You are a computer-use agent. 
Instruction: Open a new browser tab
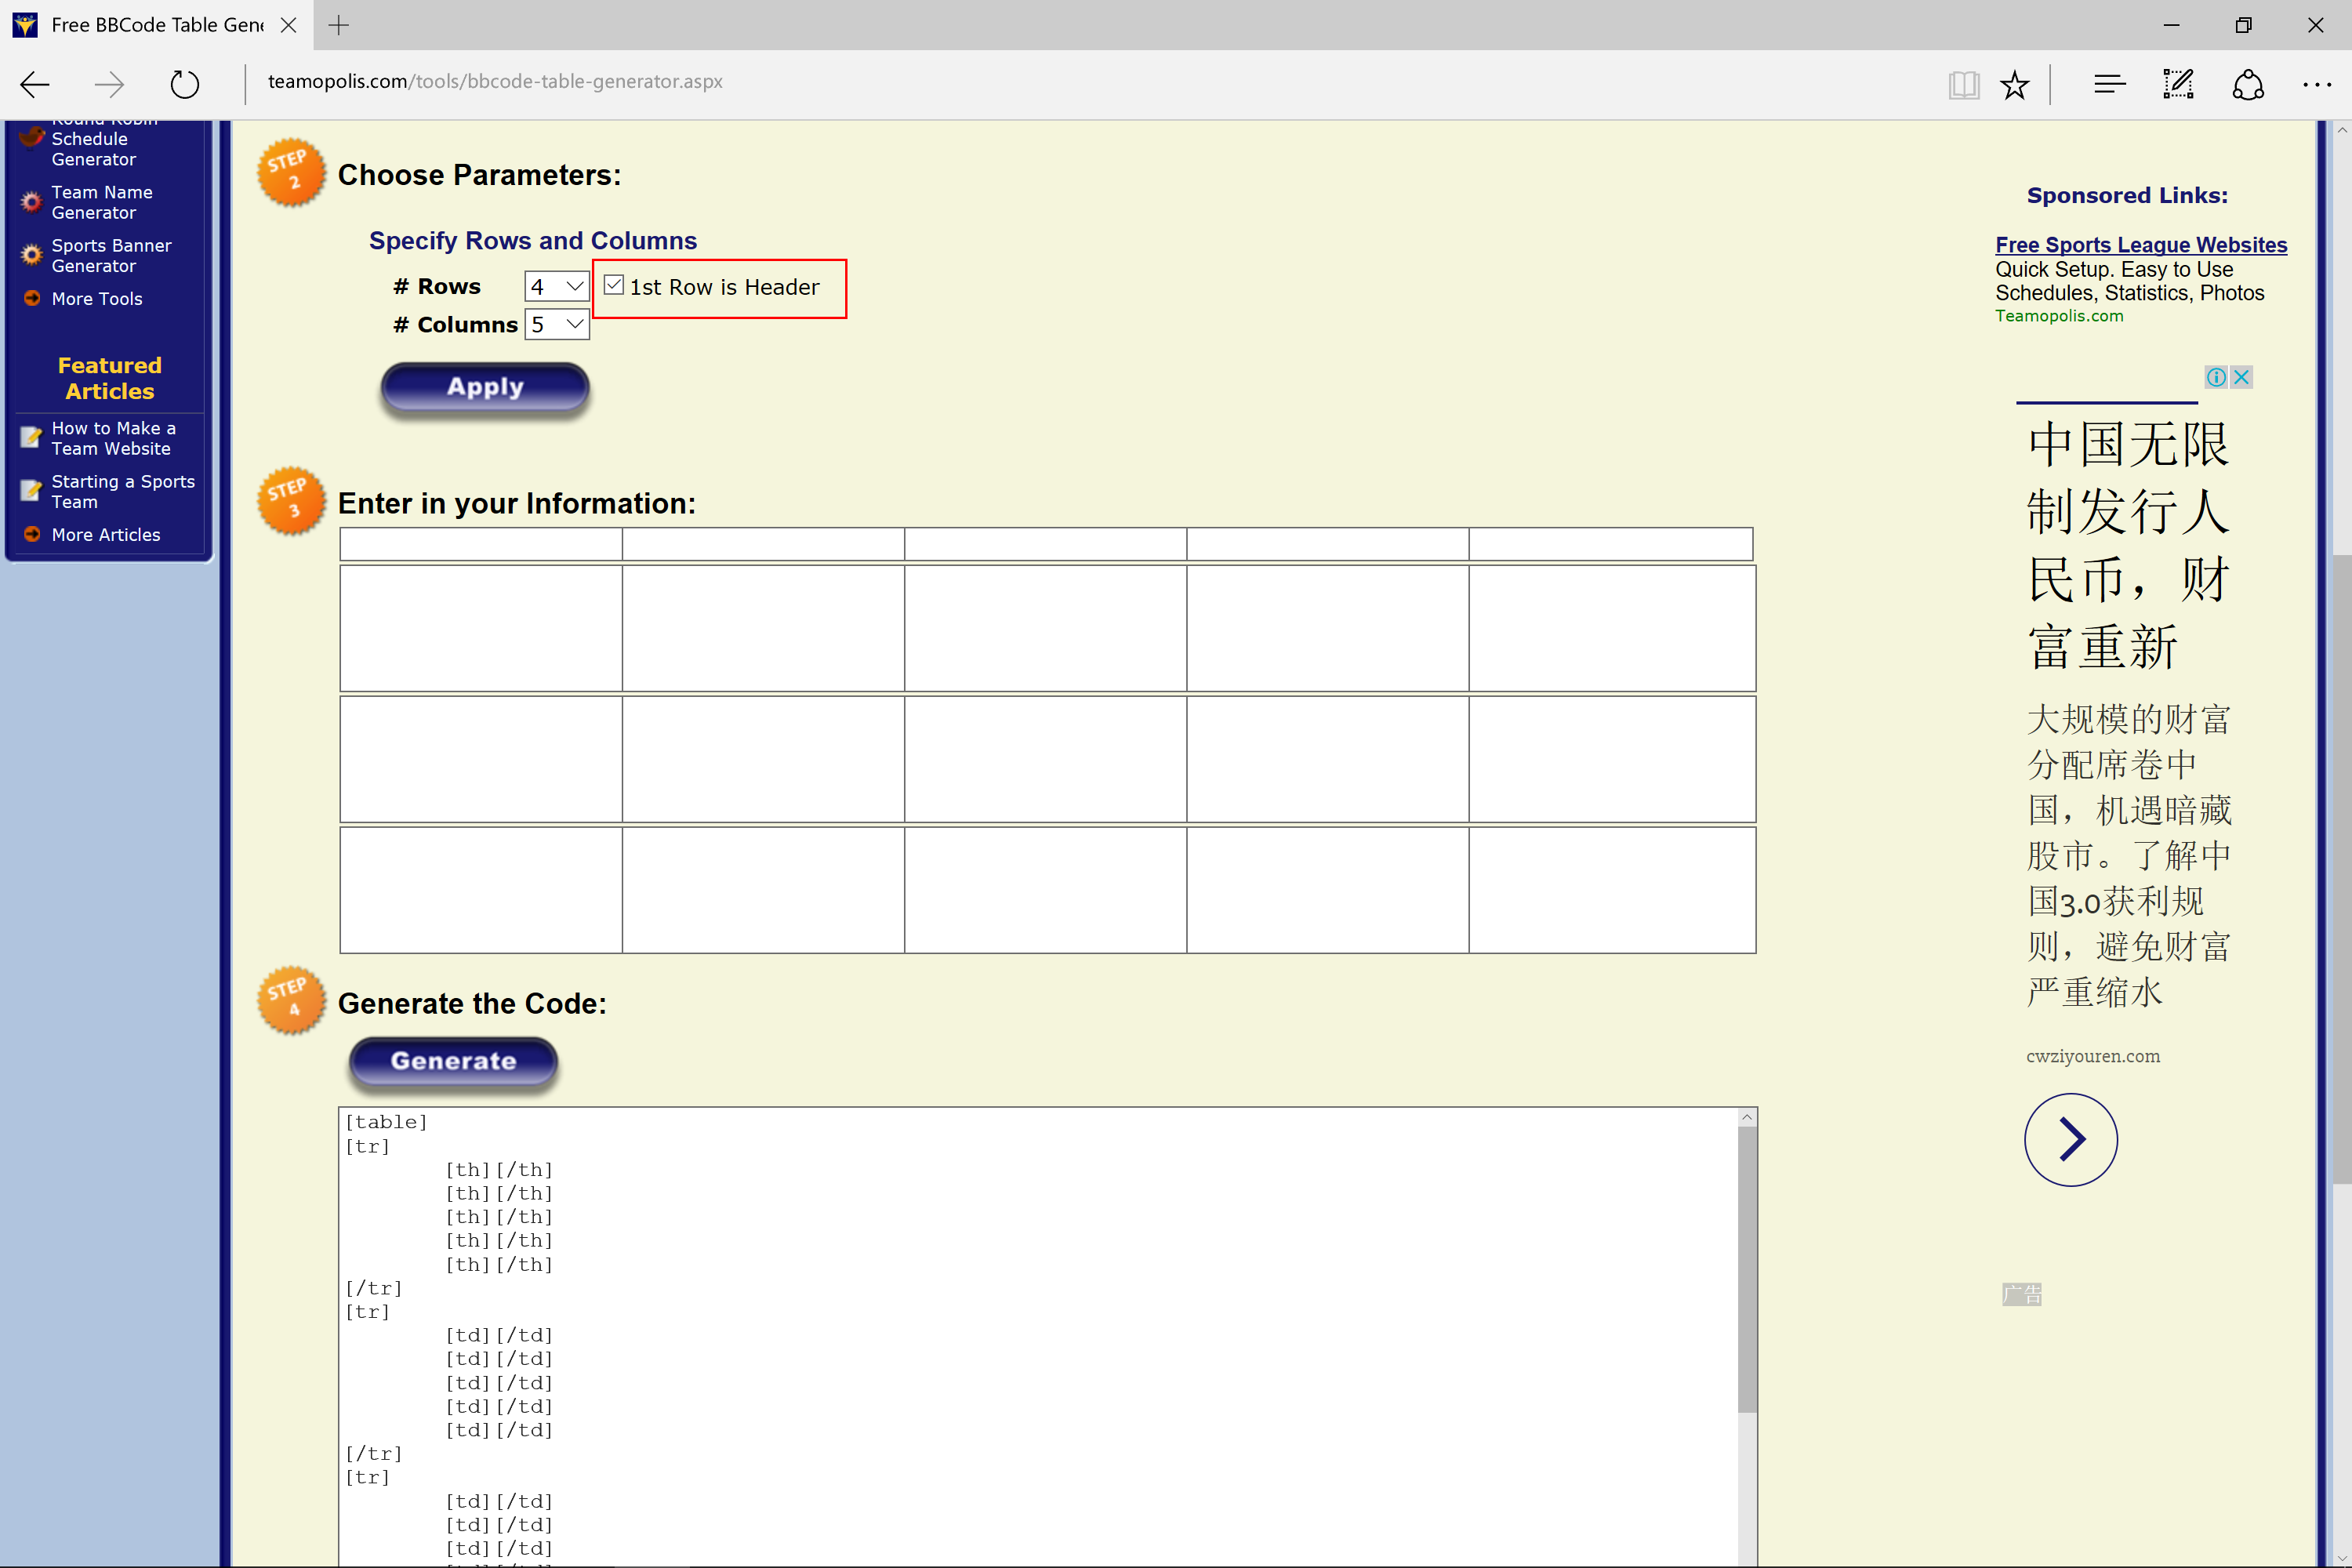pos(339,25)
